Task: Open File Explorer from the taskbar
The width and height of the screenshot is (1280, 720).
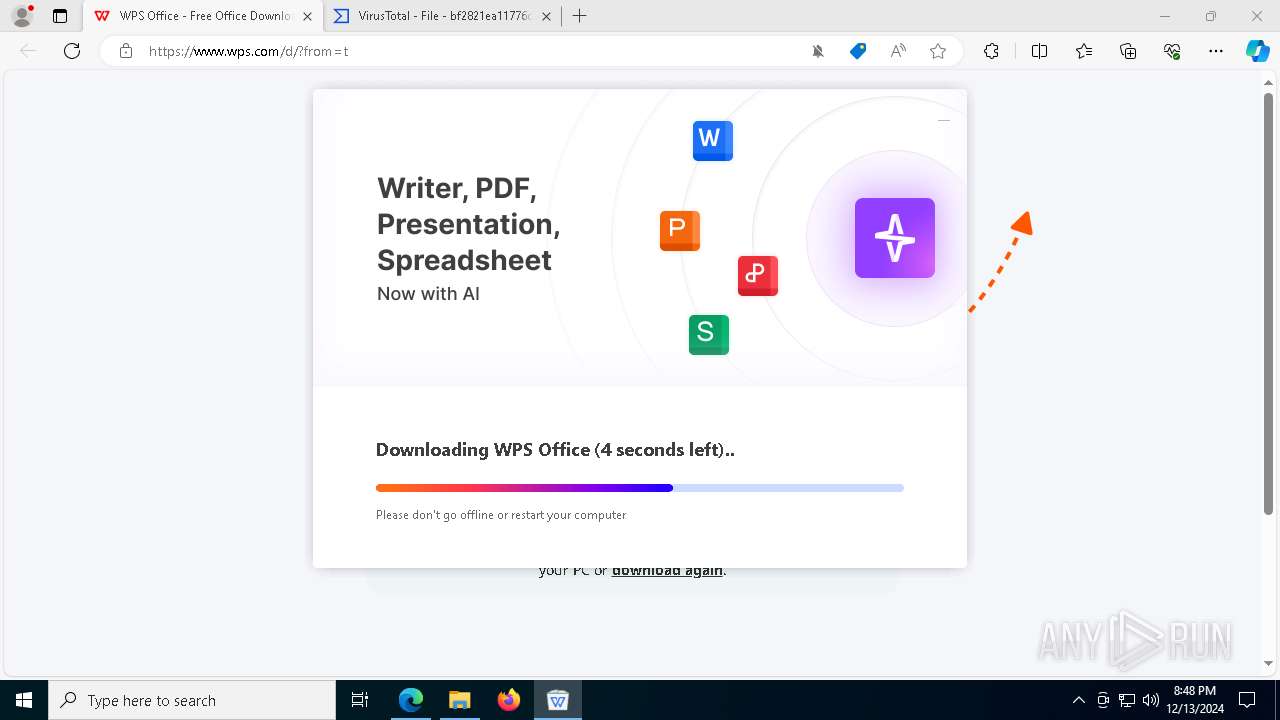Action: [x=460, y=700]
